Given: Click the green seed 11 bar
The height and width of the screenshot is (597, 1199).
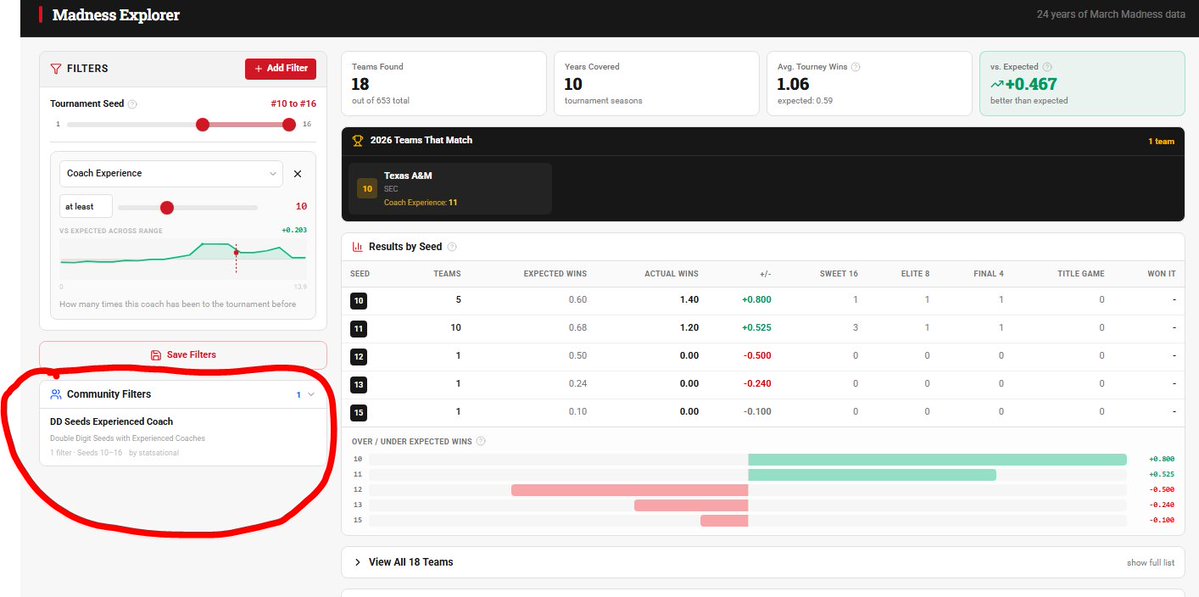Looking at the screenshot, I should [872, 475].
